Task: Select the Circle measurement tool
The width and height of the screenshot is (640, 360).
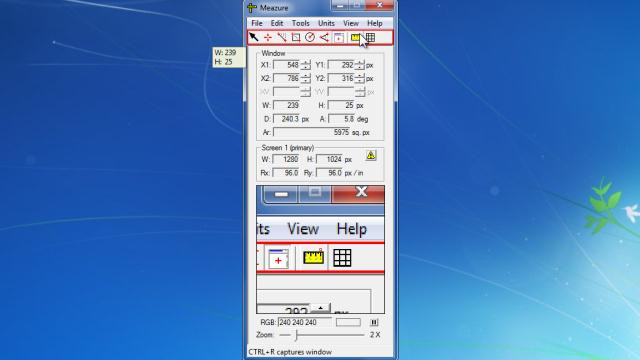Action: click(310, 38)
